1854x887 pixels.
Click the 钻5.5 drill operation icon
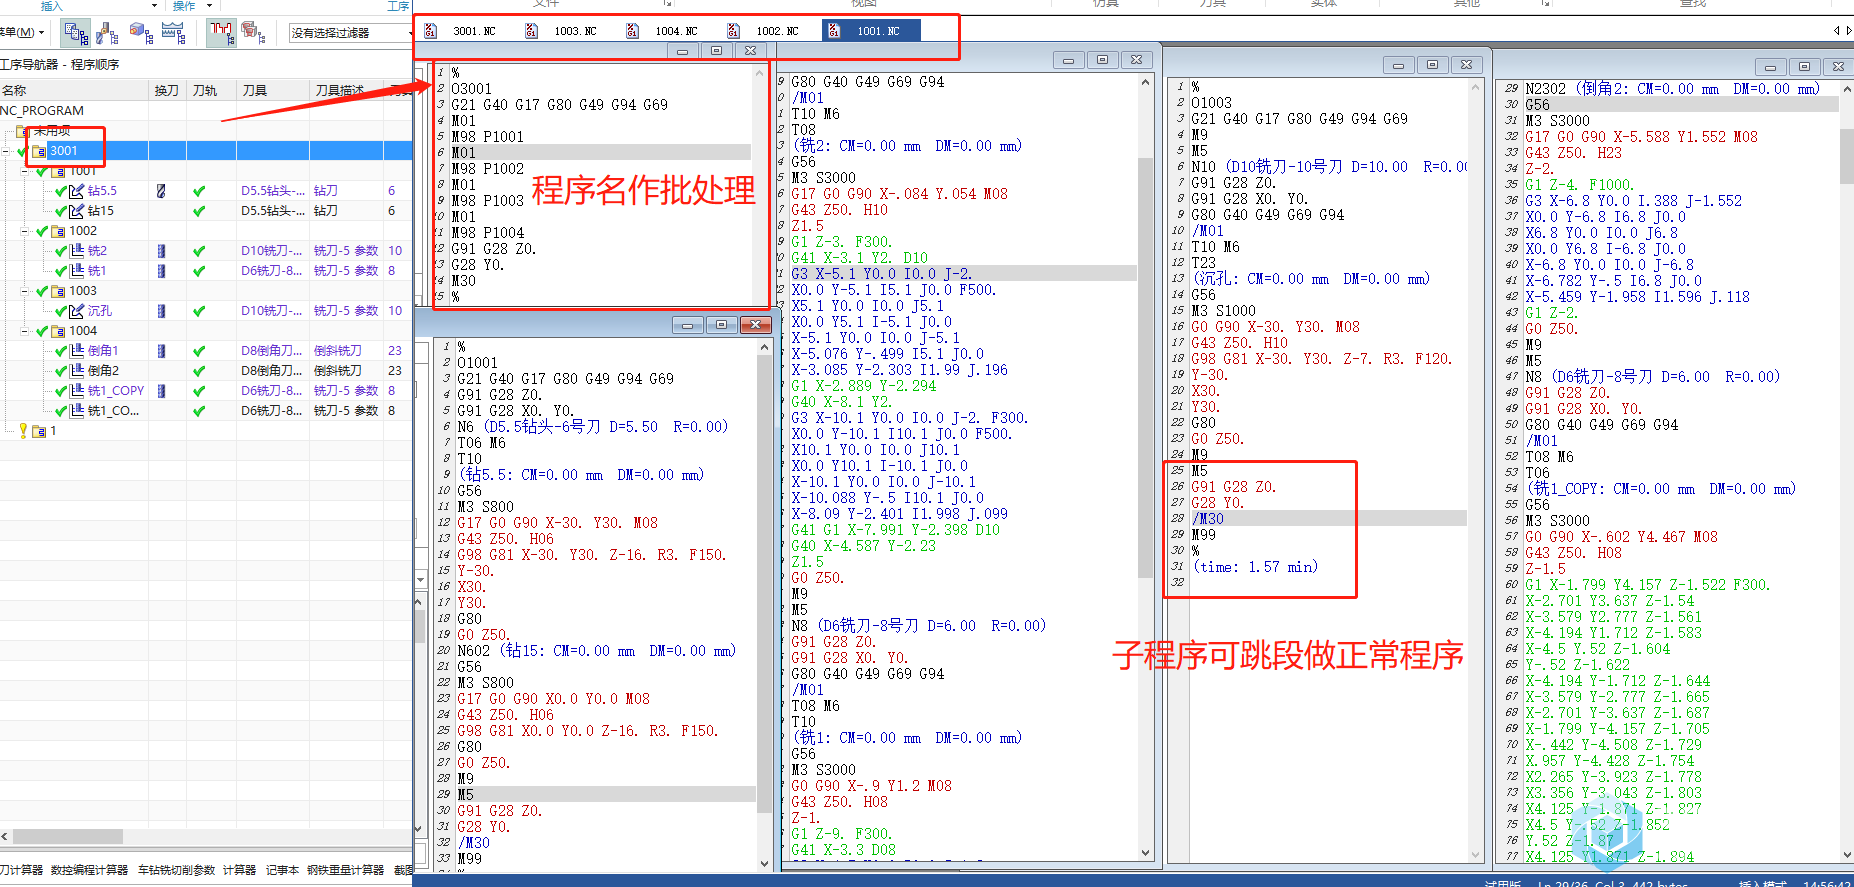[77, 191]
